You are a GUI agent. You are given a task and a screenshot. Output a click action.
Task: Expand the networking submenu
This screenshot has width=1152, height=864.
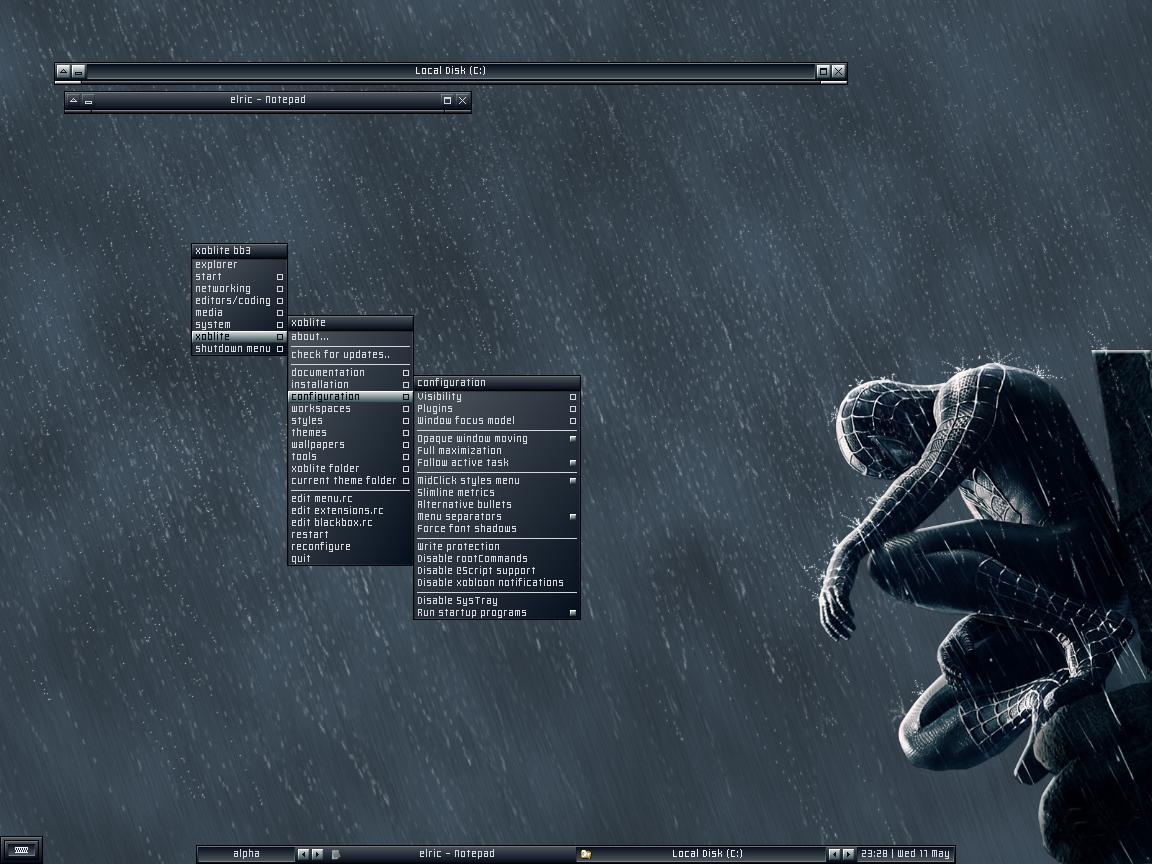click(240, 289)
